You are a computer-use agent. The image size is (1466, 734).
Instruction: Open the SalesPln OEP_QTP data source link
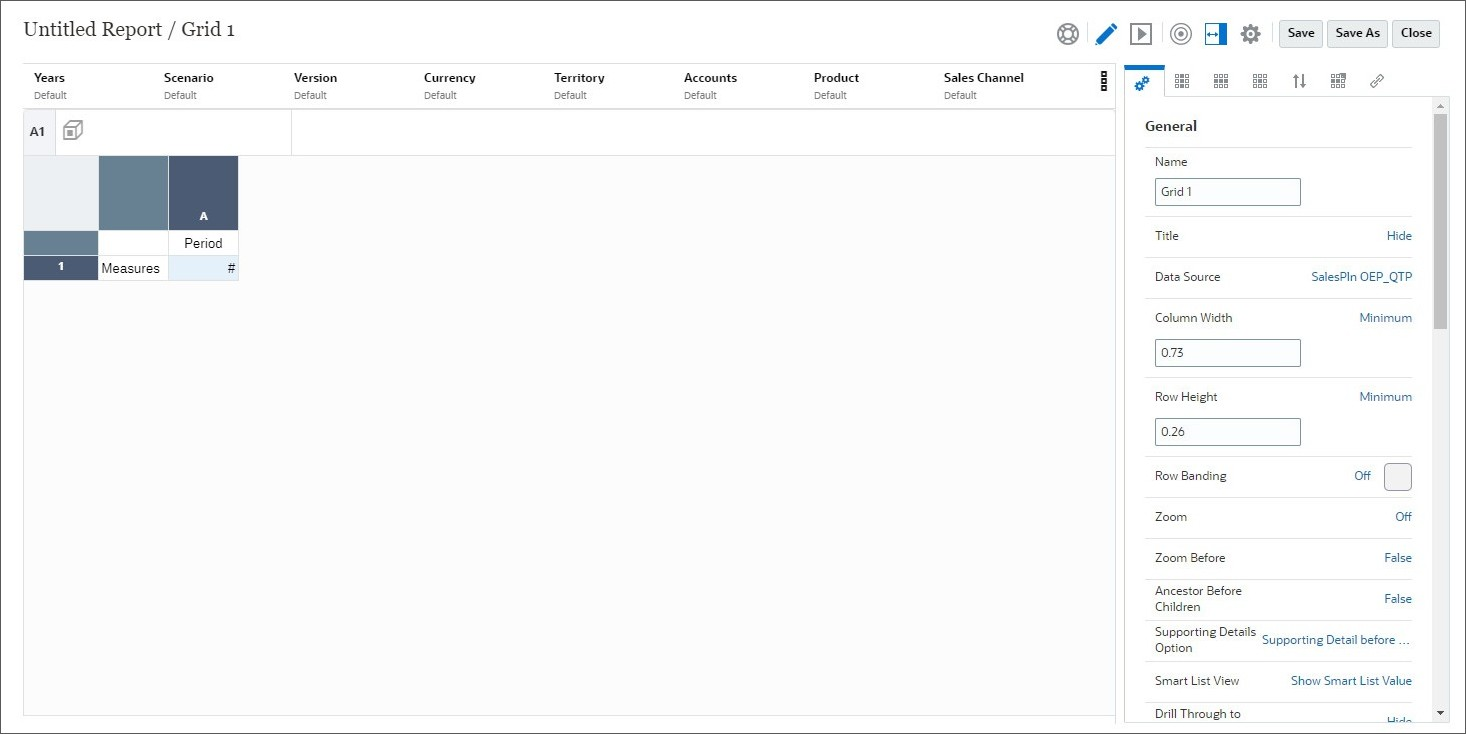(1362, 277)
